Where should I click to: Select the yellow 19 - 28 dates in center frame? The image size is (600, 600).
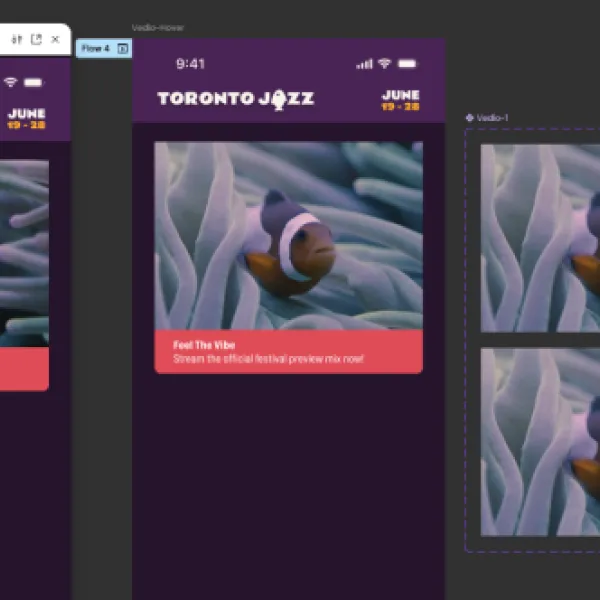401,106
